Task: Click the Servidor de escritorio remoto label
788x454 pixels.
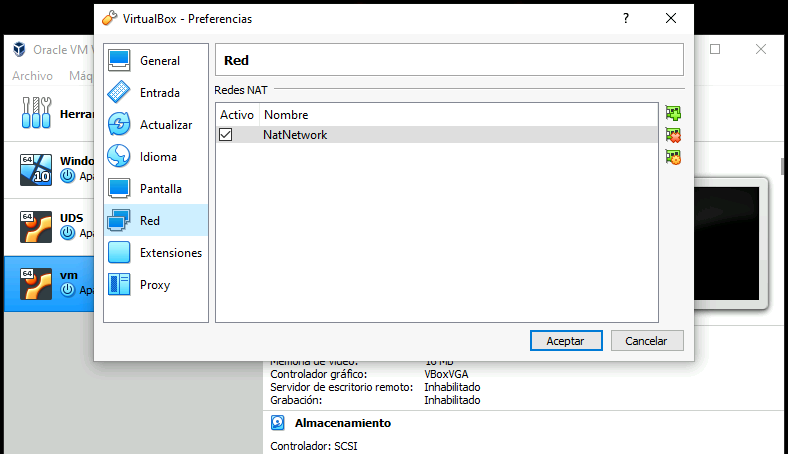Action: (342, 387)
